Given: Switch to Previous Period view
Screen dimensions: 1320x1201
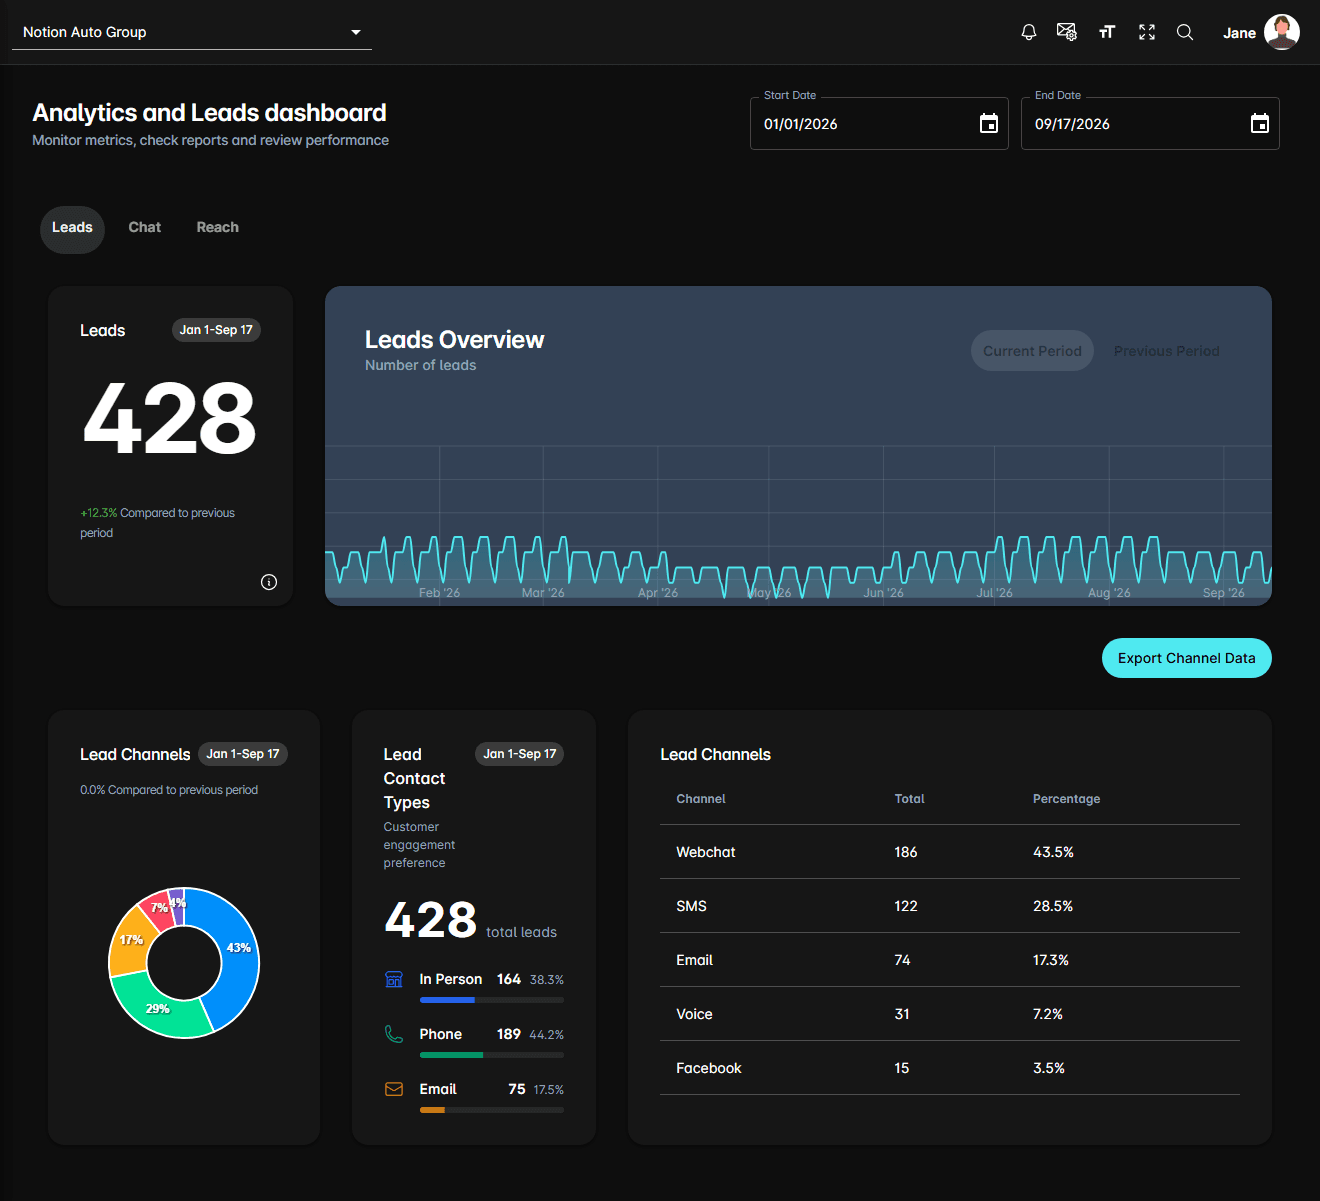Looking at the screenshot, I should (1167, 351).
